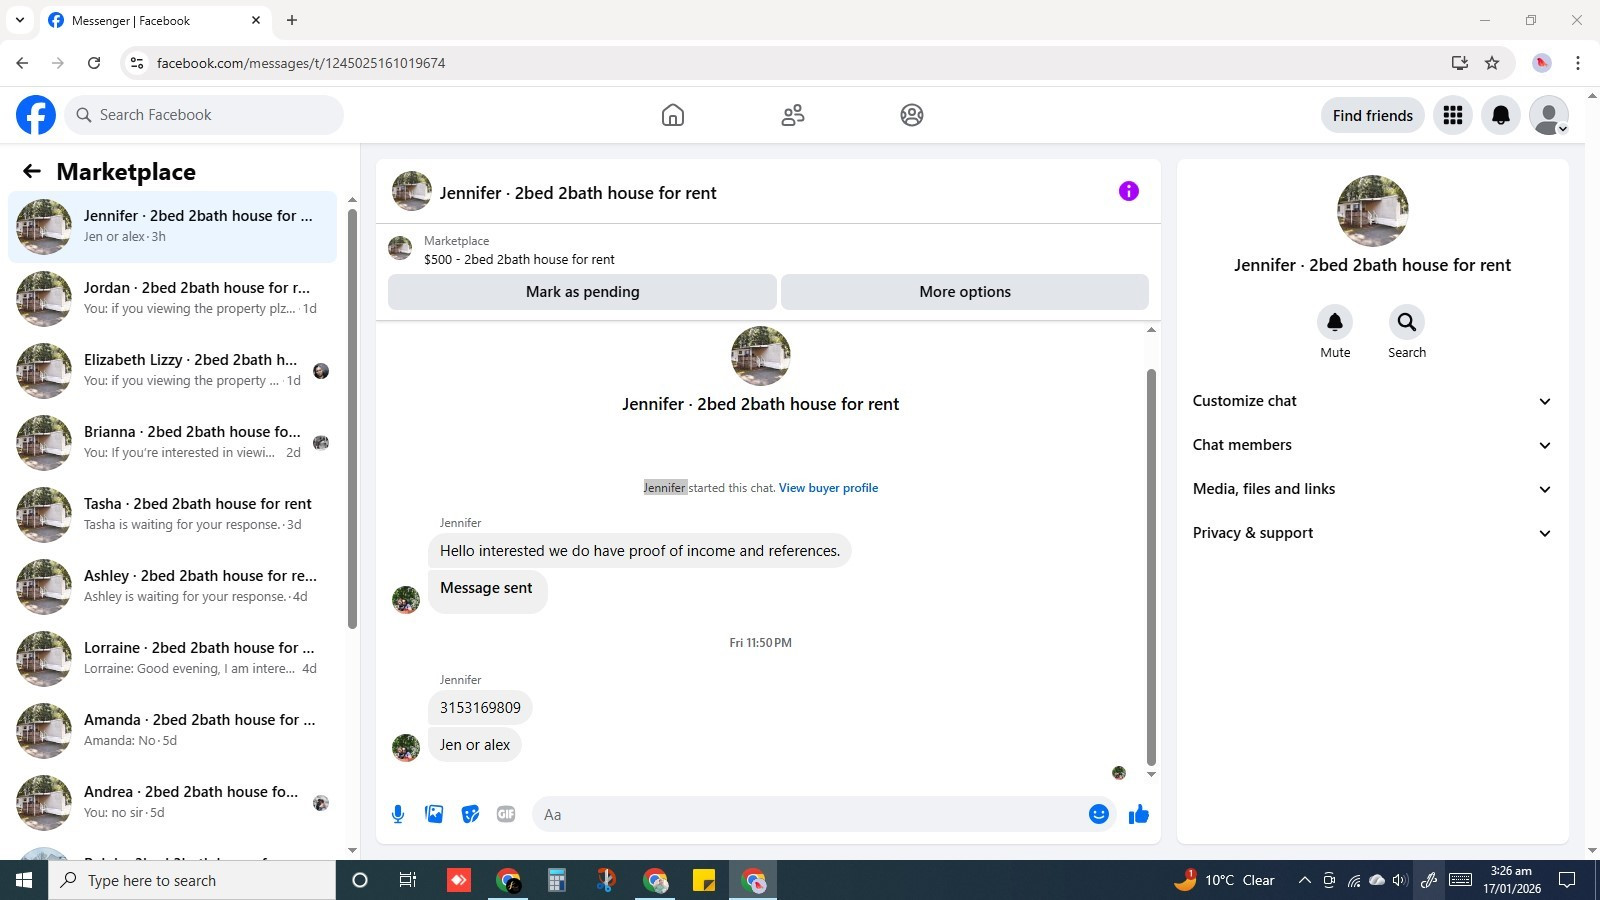Open Windows Task View
The width and height of the screenshot is (1600, 900).
(x=407, y=880)
